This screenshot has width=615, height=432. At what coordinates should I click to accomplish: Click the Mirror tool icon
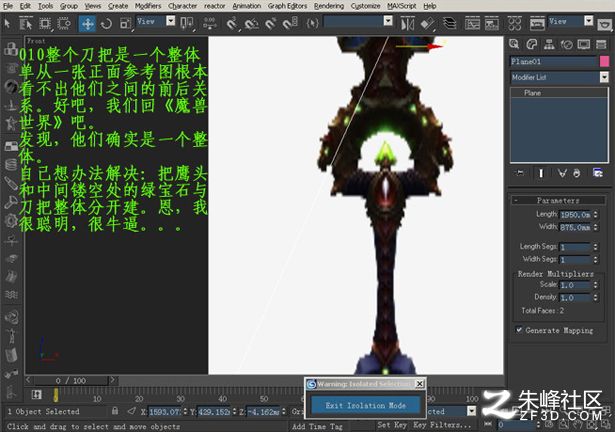tap(407, 24)
